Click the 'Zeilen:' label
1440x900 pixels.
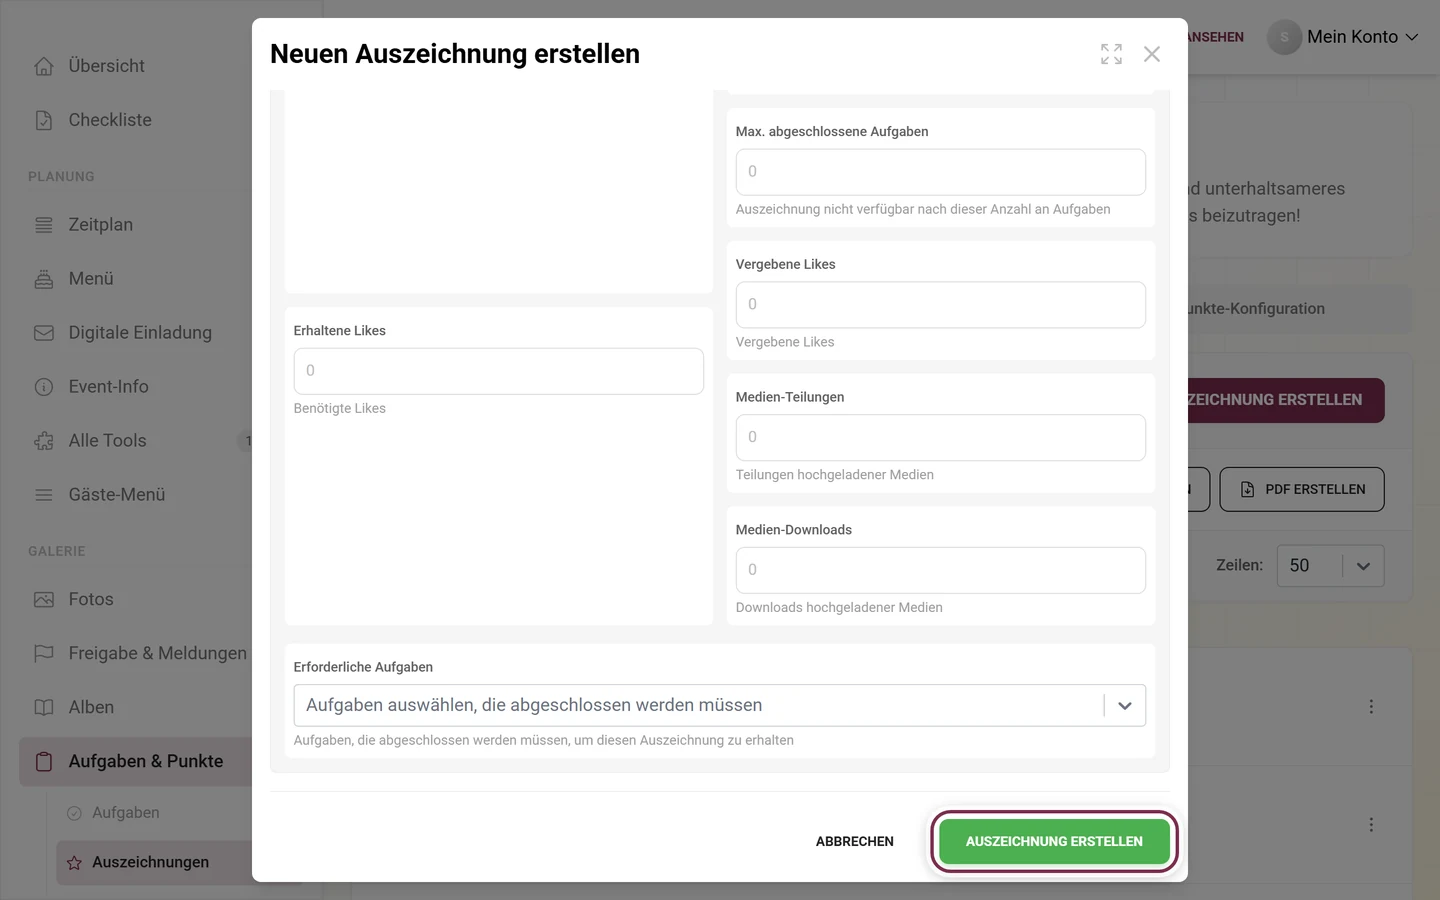click(x=1239, y=566)
